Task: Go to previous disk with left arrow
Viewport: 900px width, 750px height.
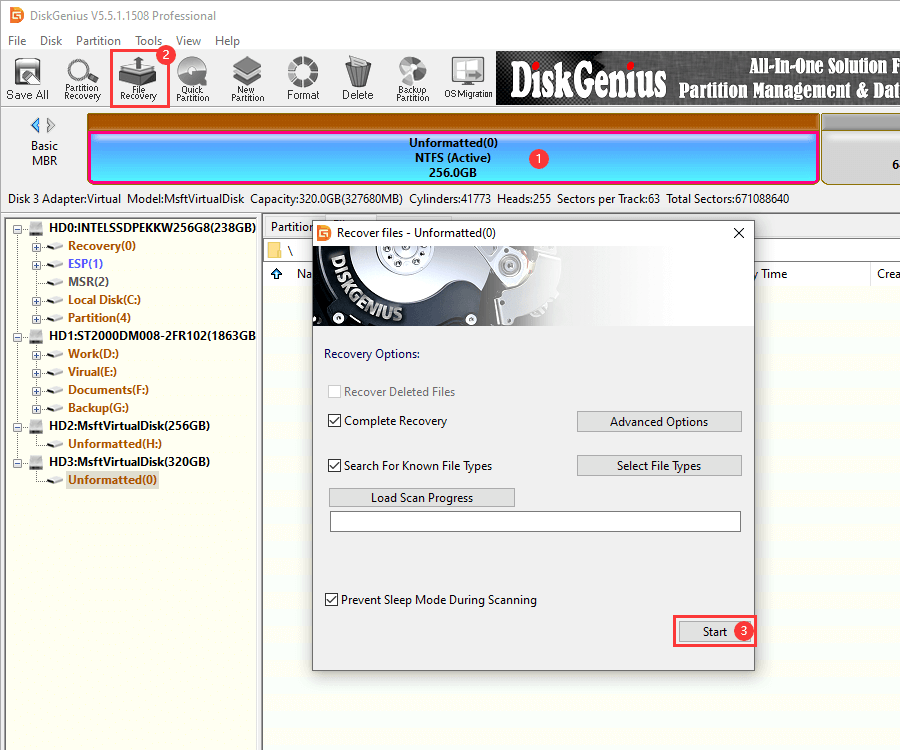Action: [x=36, y=125]
